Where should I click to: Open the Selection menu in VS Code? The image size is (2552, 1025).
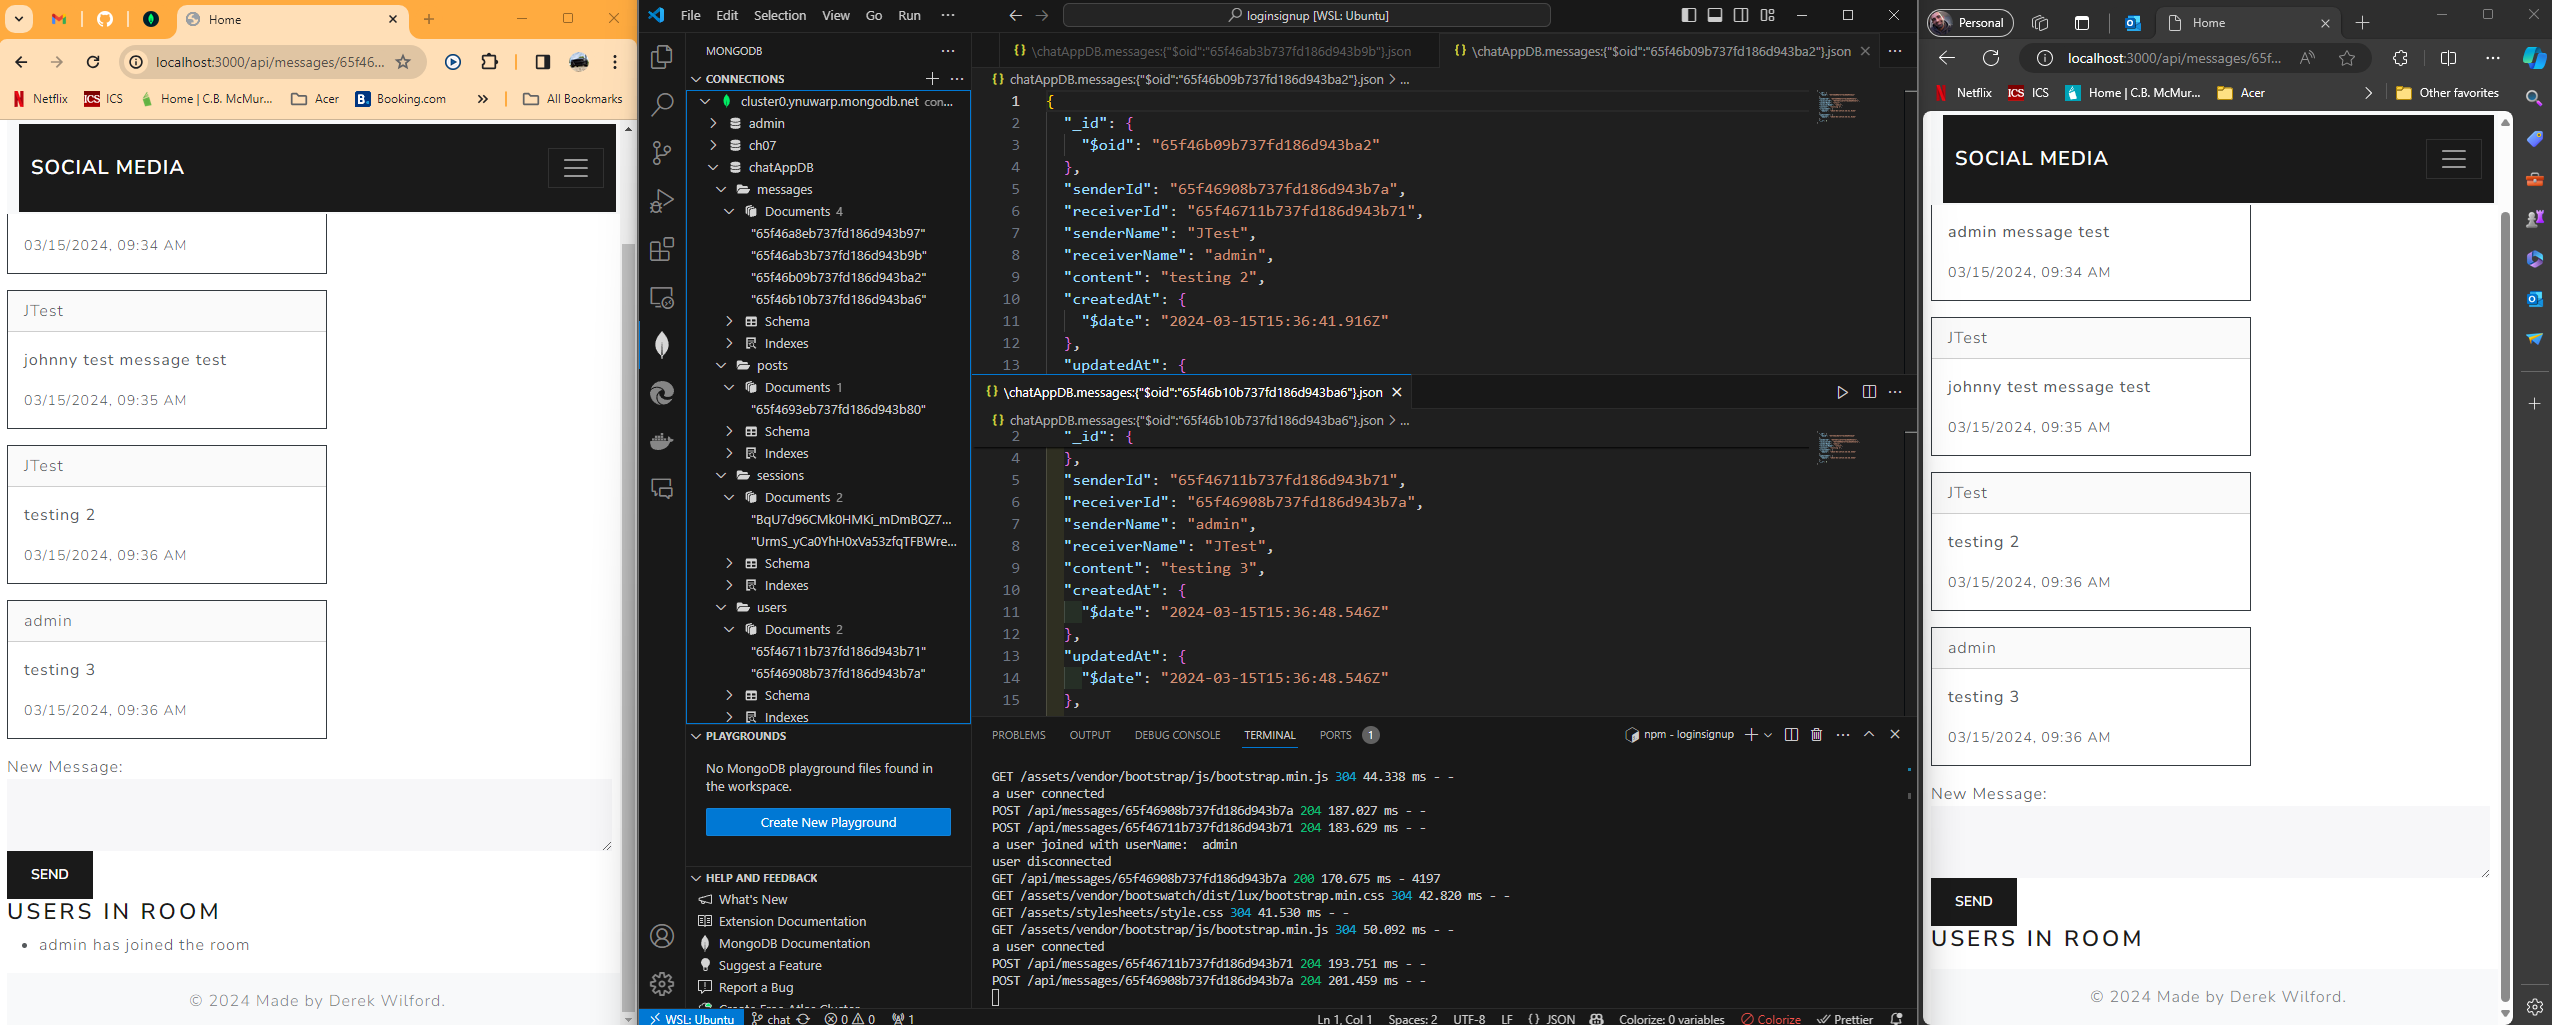pos(779,15)
